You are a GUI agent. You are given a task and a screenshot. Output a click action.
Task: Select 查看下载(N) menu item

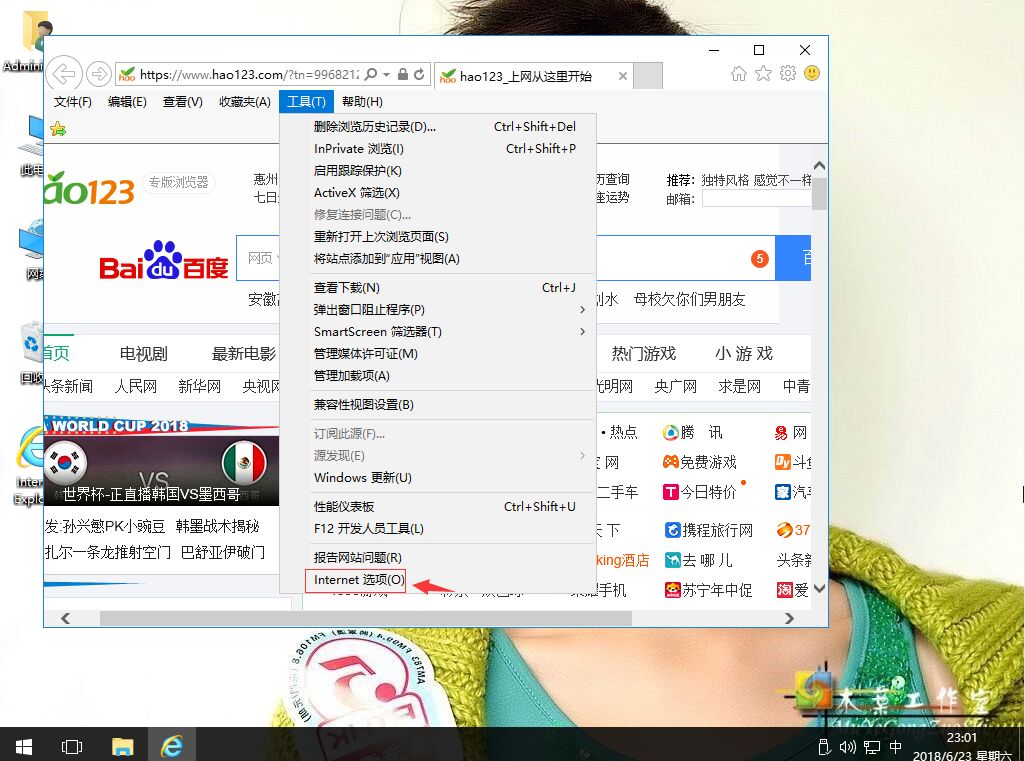437,288
